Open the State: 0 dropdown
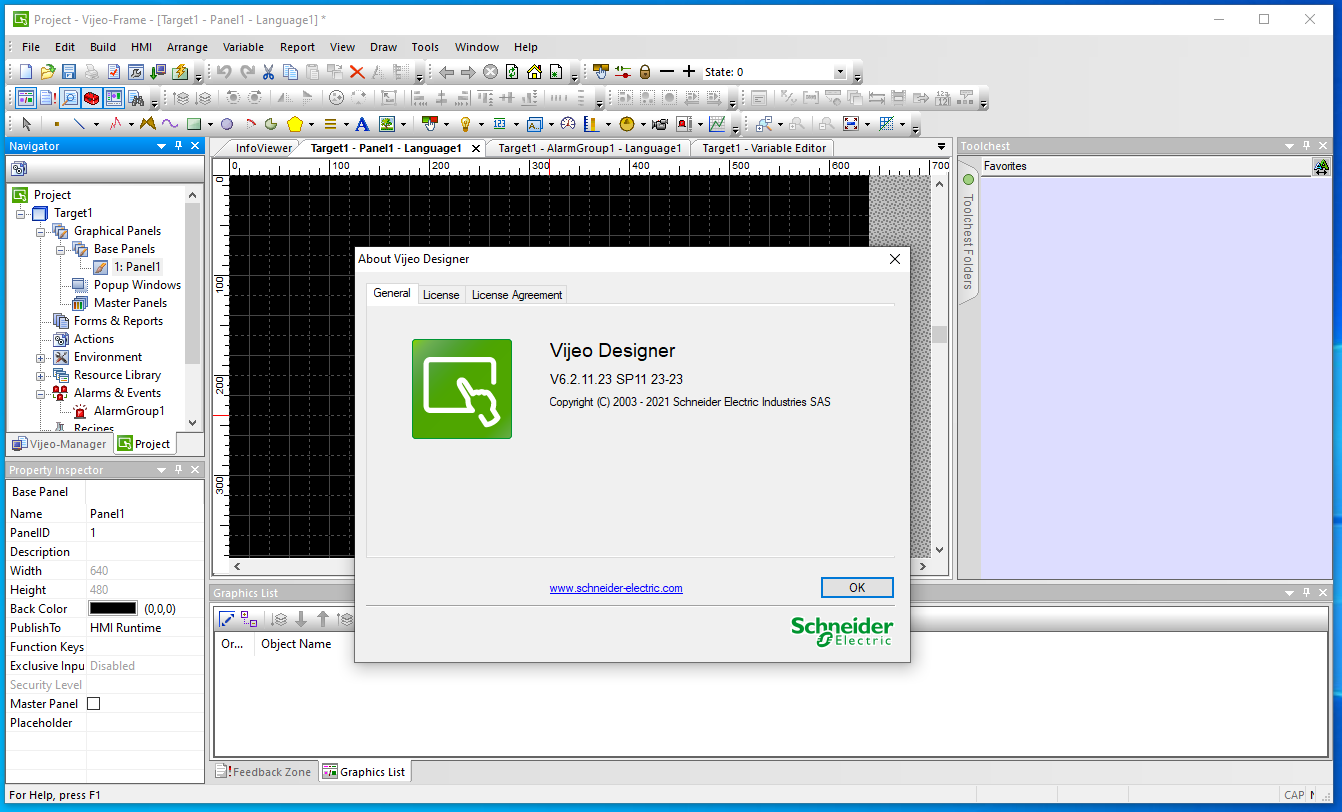 coord(840,72)
